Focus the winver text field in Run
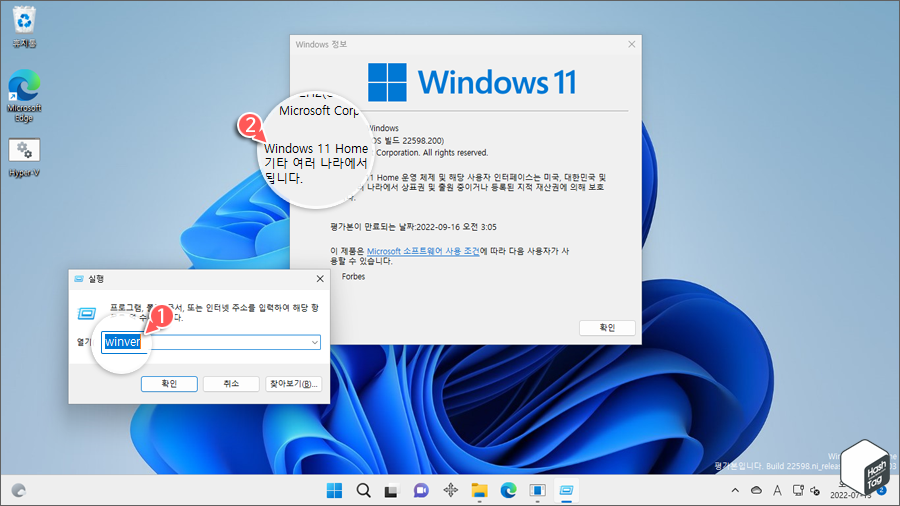 211,342
